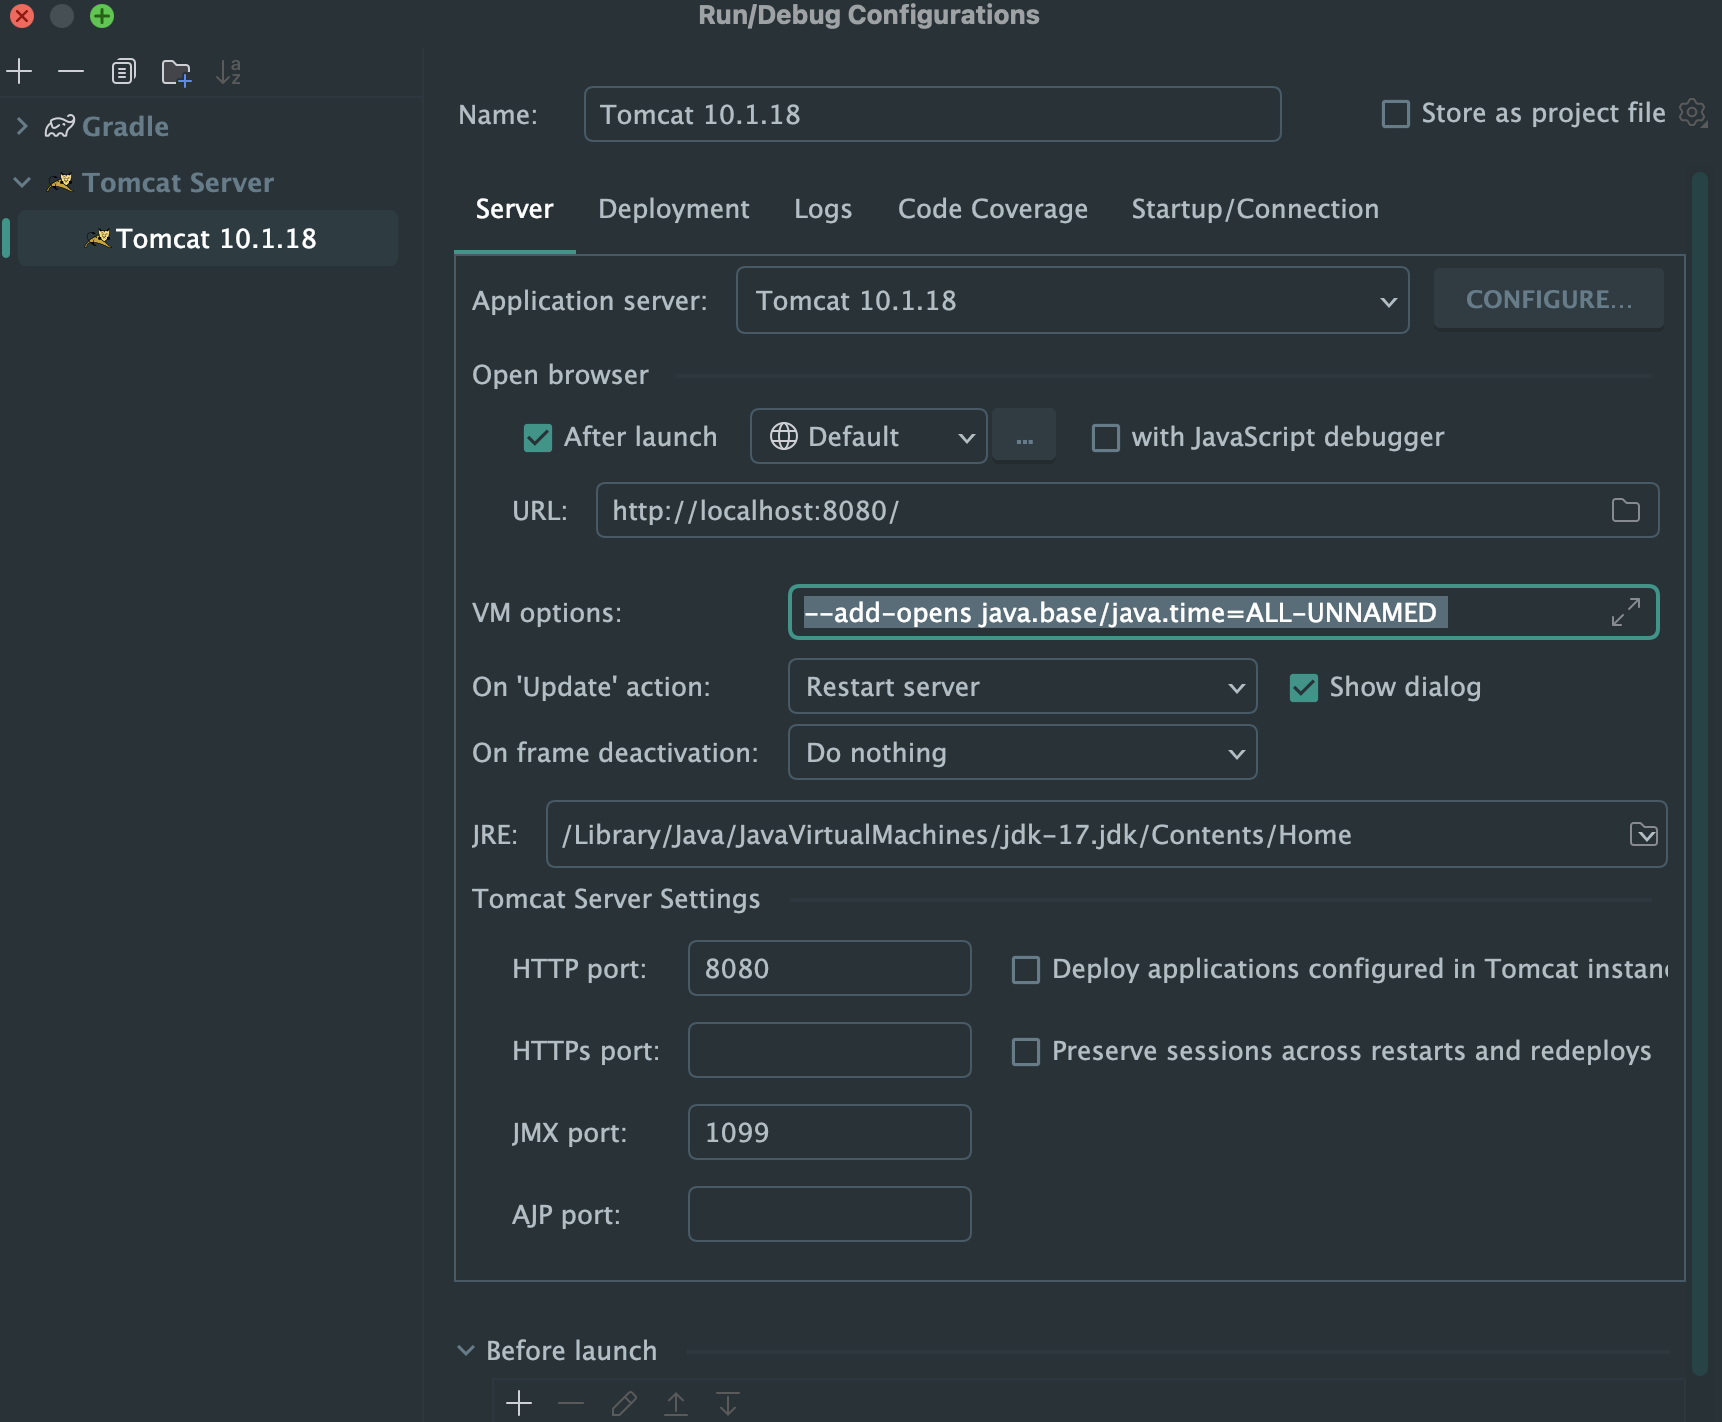Add a new run configuration
The height and width of the screenshot is (1422, 1722).
tap(19, 71)
